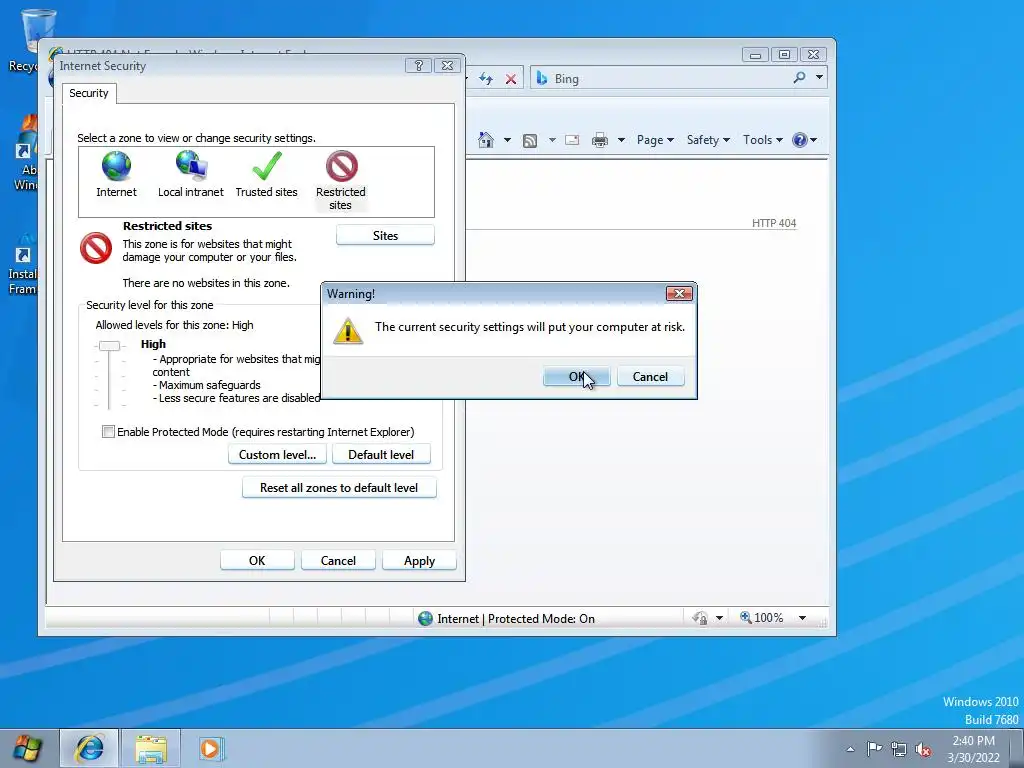Expand the search provider dropdown arrow
The height and width of the screenshot is (768, 1024).
[x=819, y=78]
